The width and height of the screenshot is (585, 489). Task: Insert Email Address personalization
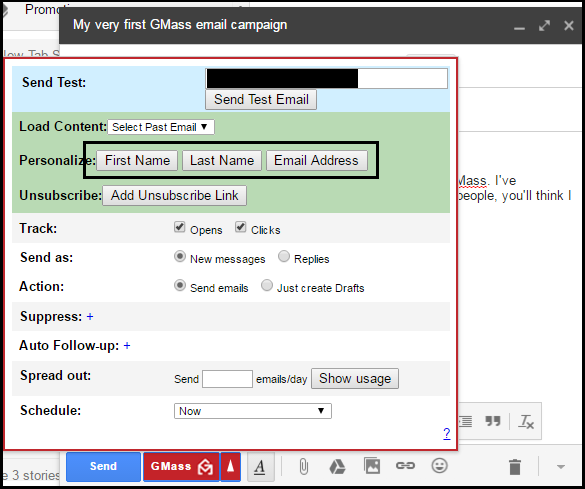pyautogui.click(x=317, y=160)
